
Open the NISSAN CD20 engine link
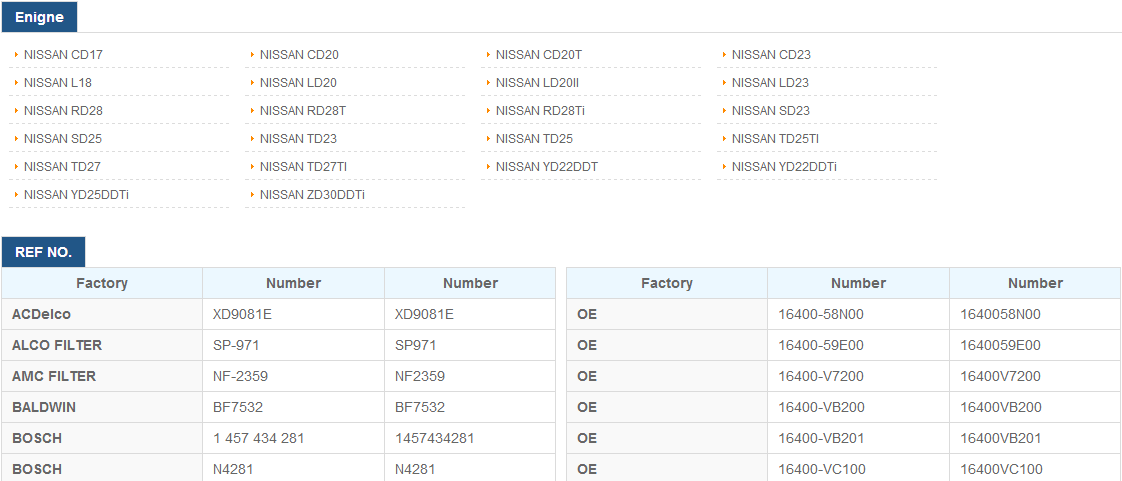(x=299, y=54)
